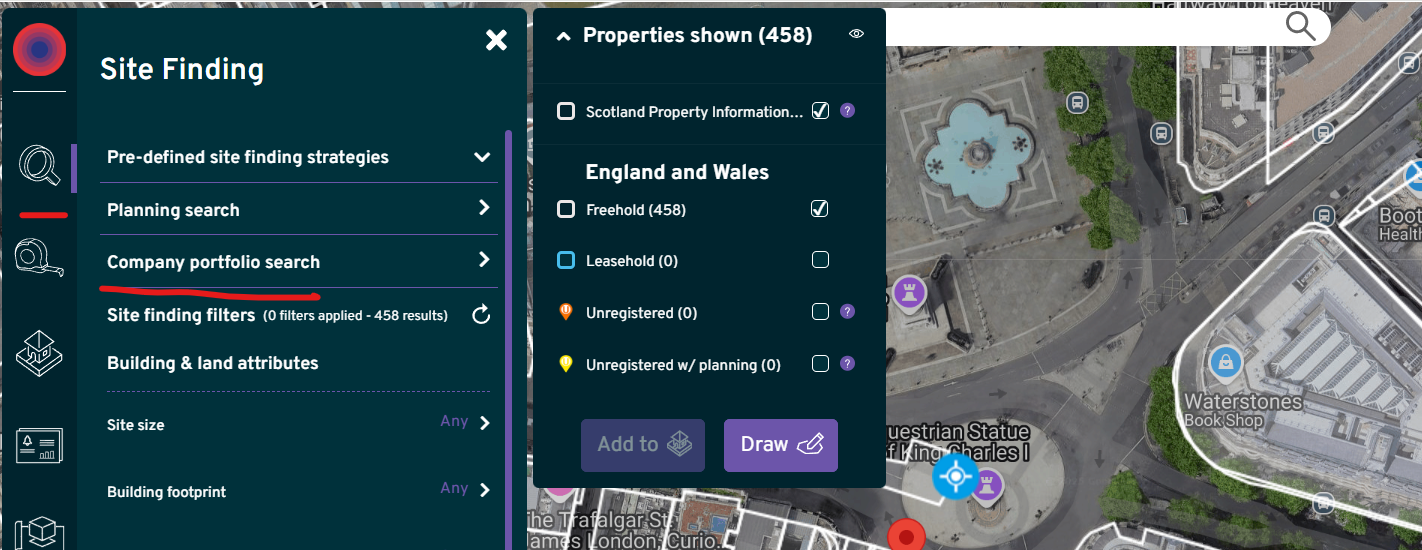Click the Draw button

pos(780,445)
